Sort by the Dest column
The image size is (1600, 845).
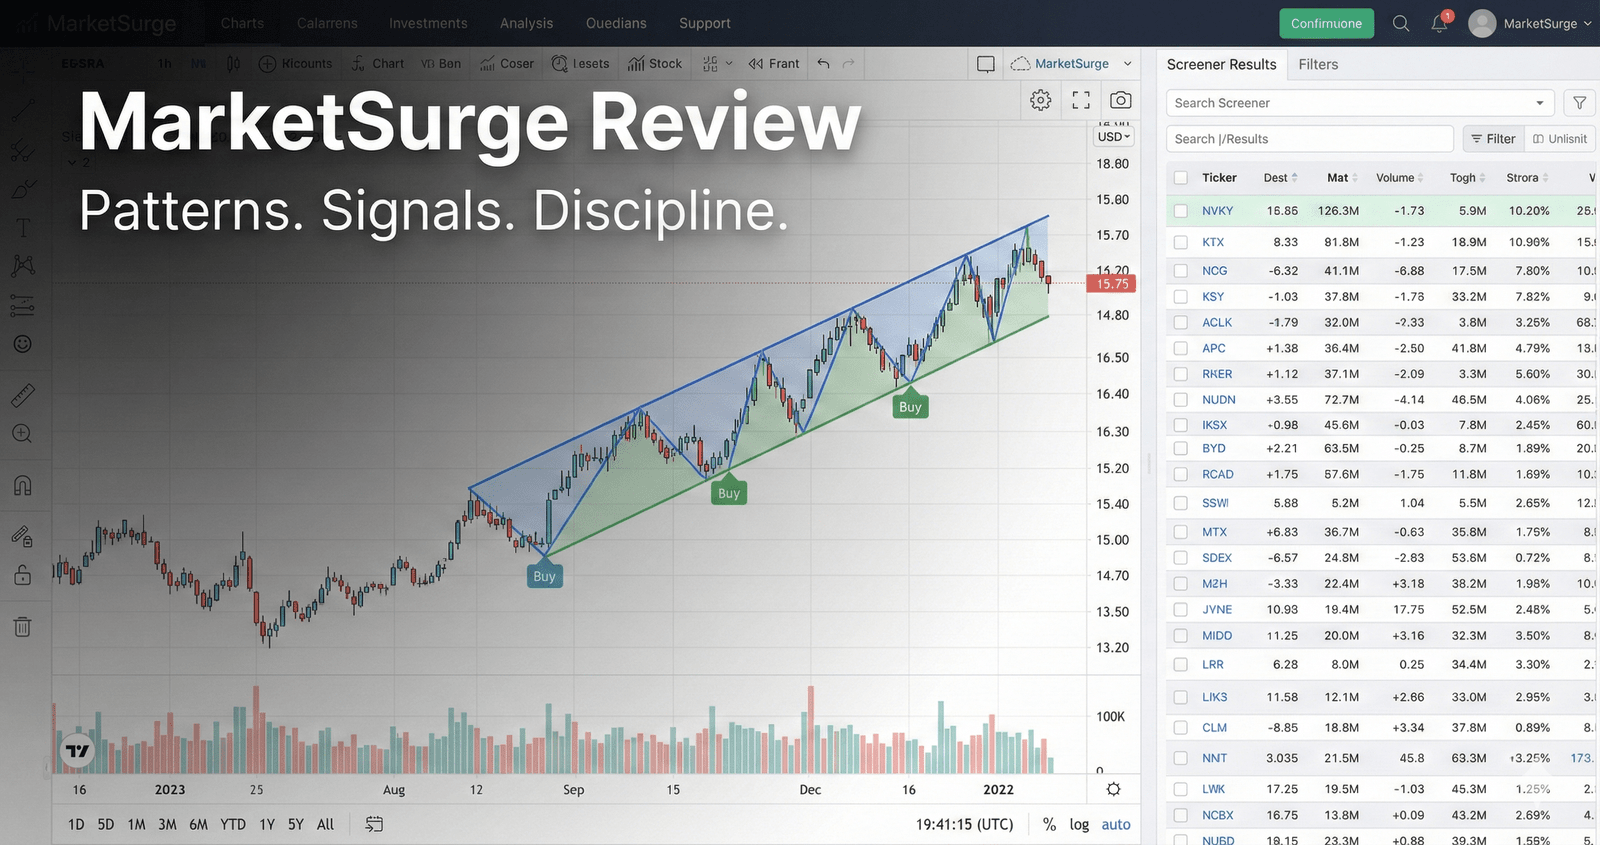1280,178
